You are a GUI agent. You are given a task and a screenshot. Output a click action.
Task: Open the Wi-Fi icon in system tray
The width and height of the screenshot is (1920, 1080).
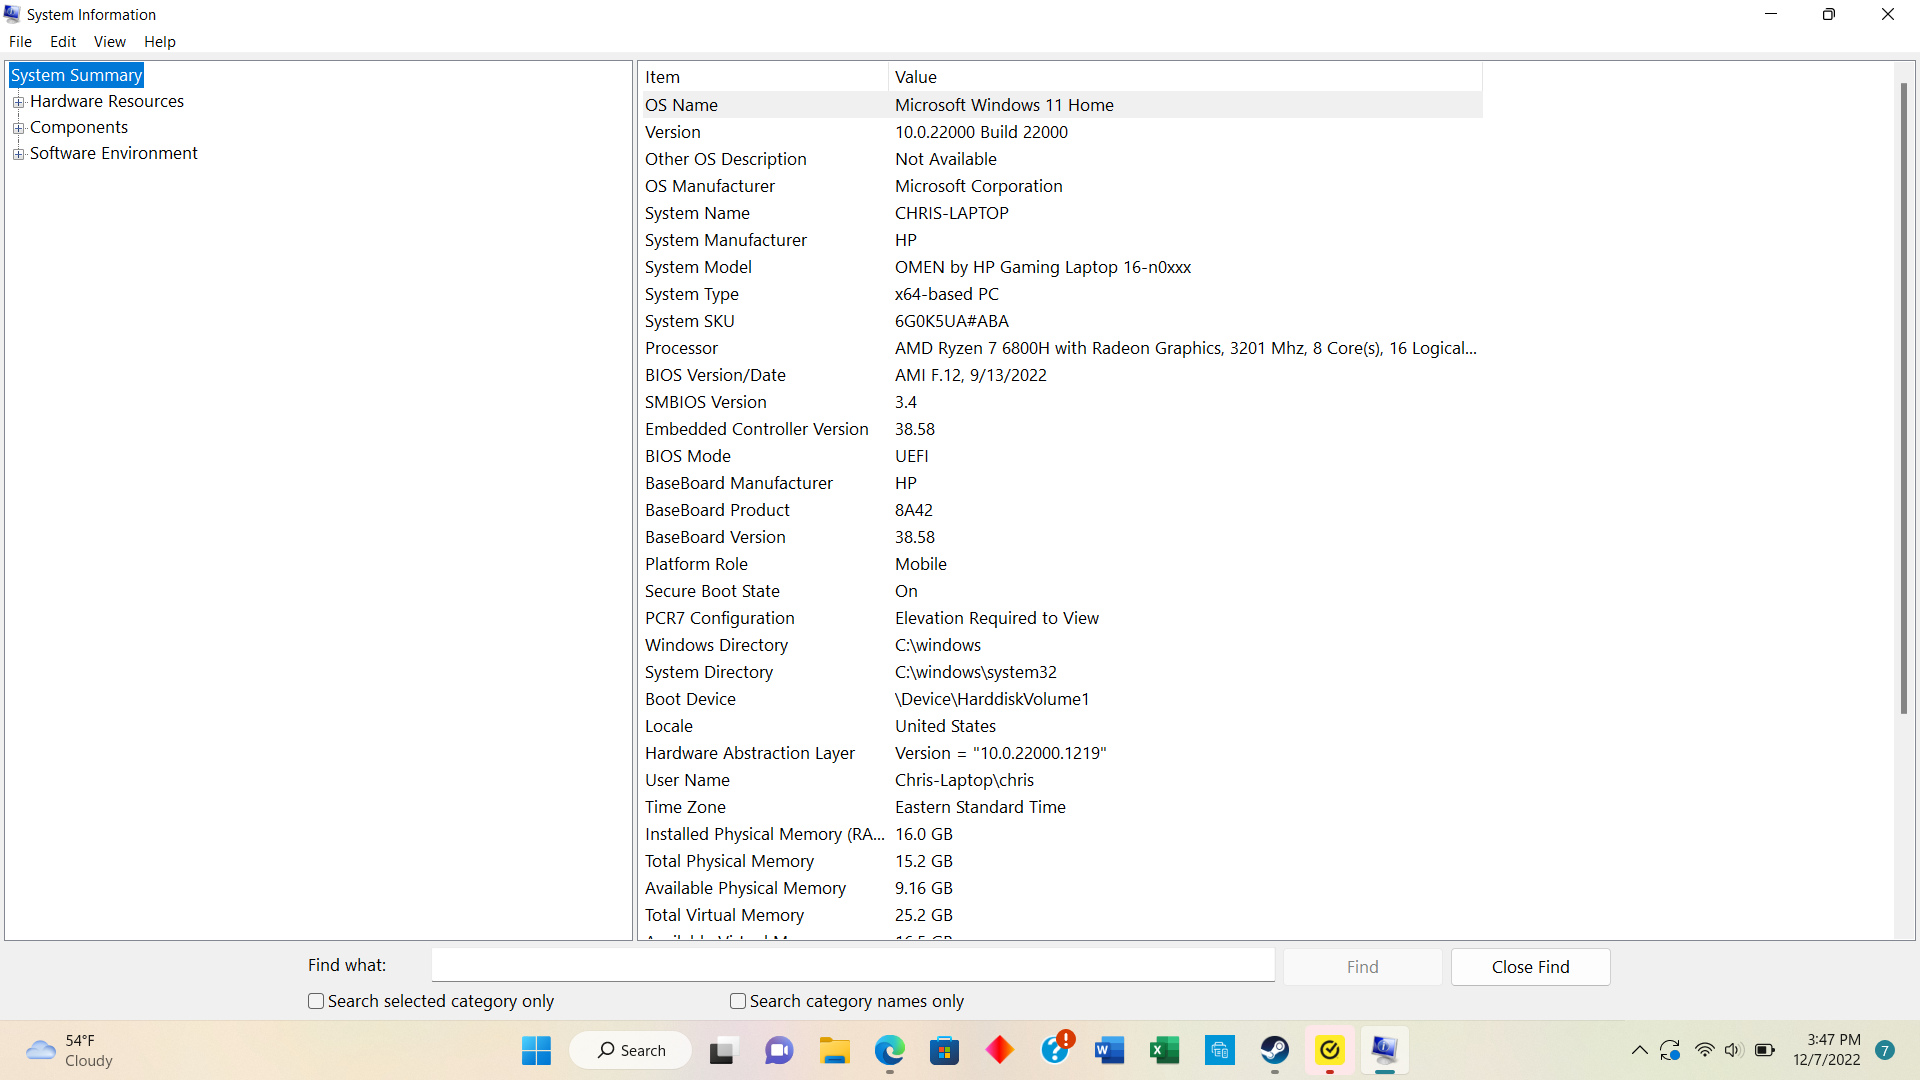coord(1705,1050)
